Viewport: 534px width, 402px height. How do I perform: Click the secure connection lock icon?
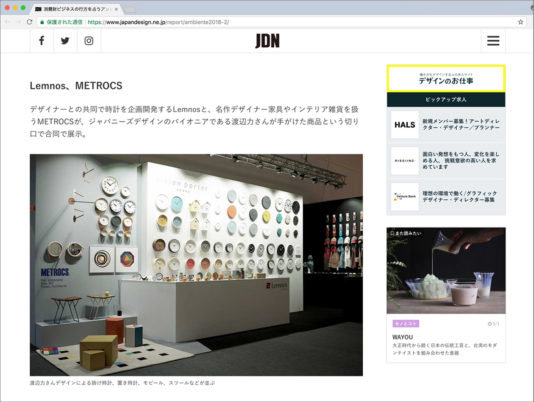coord(42,22)
